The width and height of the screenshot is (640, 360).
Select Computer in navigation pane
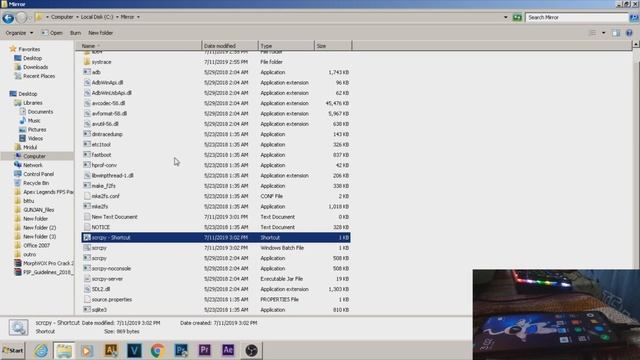click(x=34, y=156)
